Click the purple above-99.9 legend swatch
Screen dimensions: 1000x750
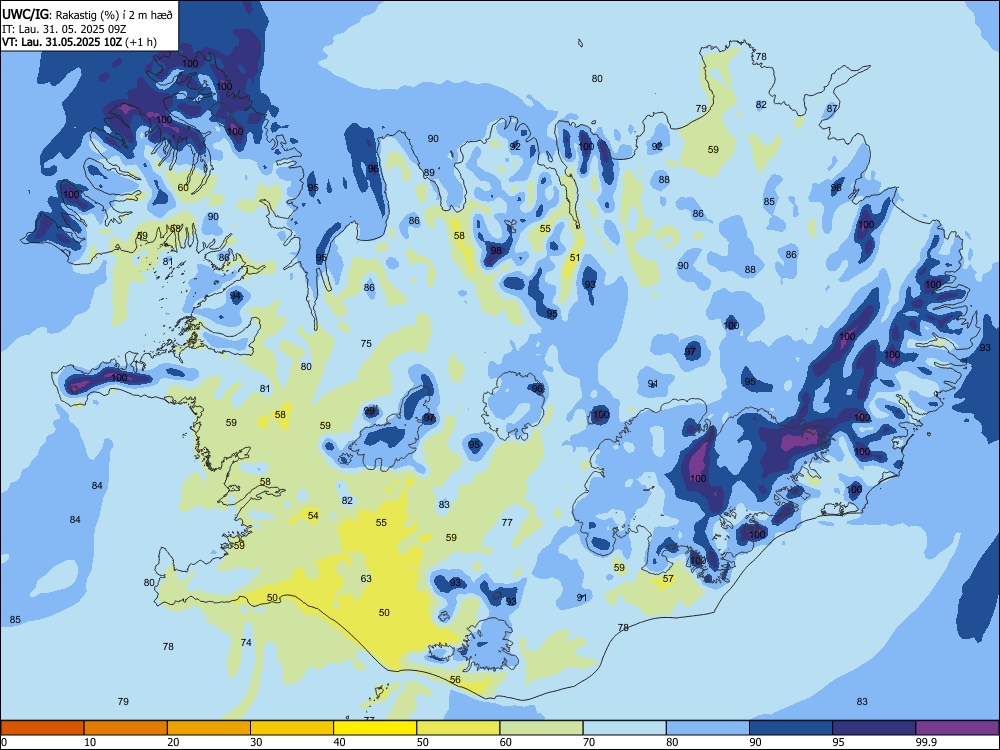click(957, 728)
